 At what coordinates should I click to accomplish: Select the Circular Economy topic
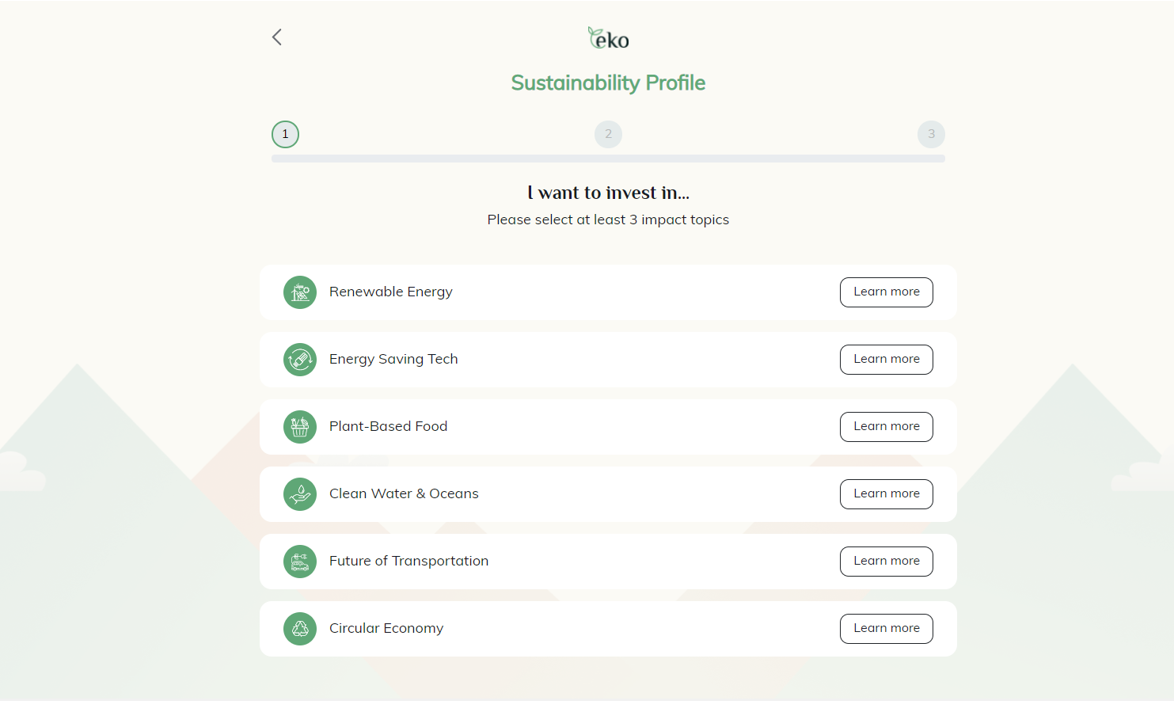tap(387, 629)
